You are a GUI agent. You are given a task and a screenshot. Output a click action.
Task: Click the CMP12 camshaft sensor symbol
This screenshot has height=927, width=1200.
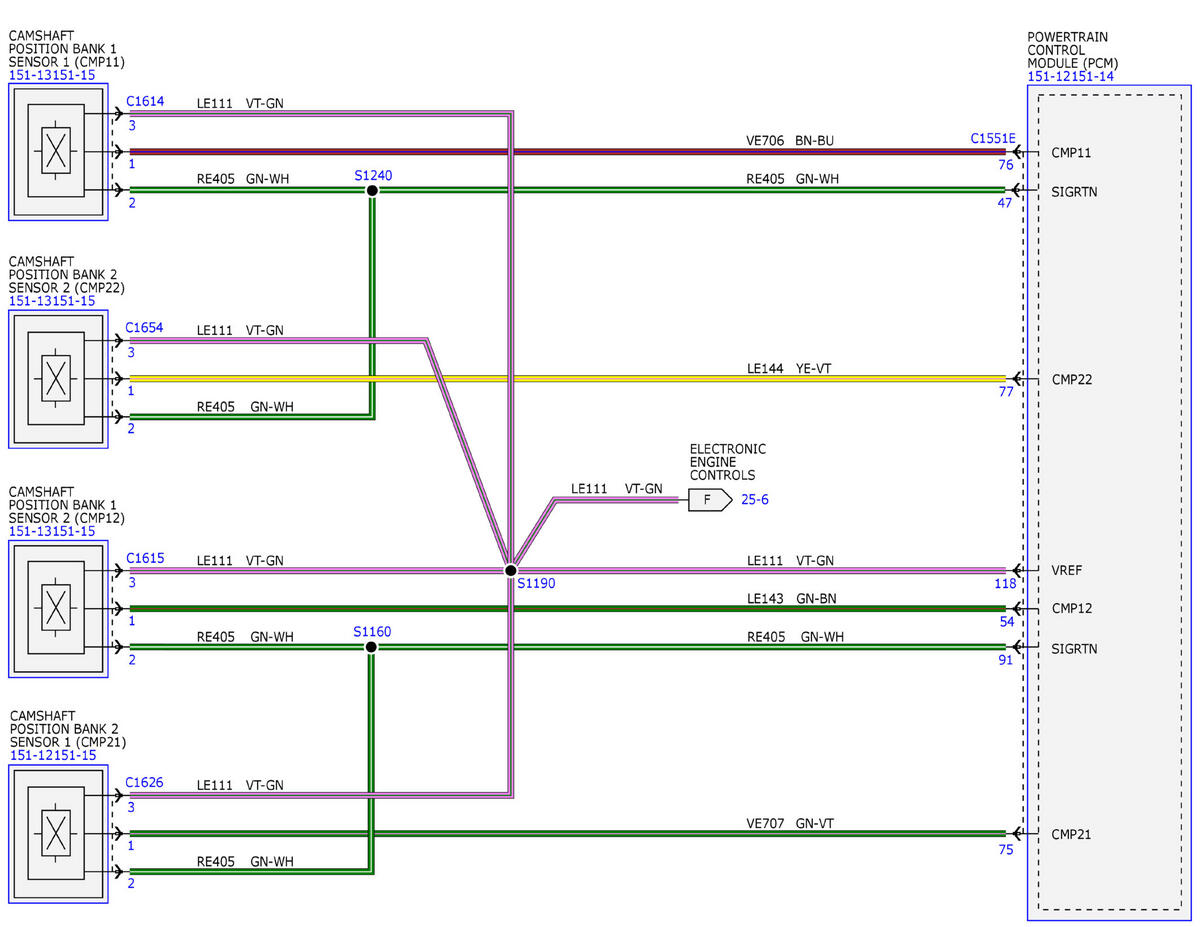coord(58,609)
